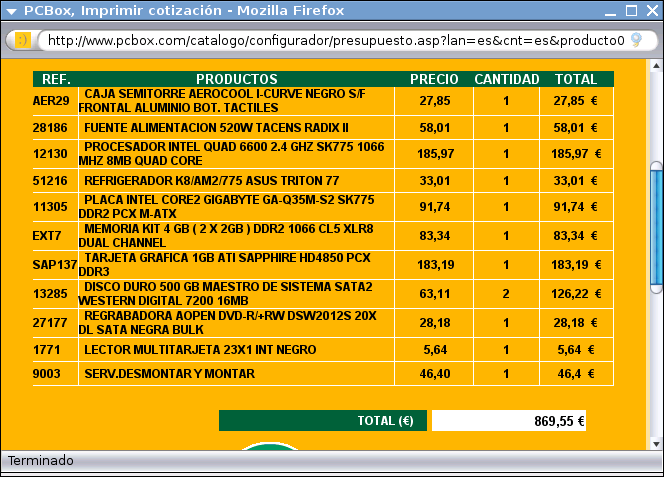Open the window menu arrow in title bar
This screenshot has width=664, height=477.
click(11, 11)
